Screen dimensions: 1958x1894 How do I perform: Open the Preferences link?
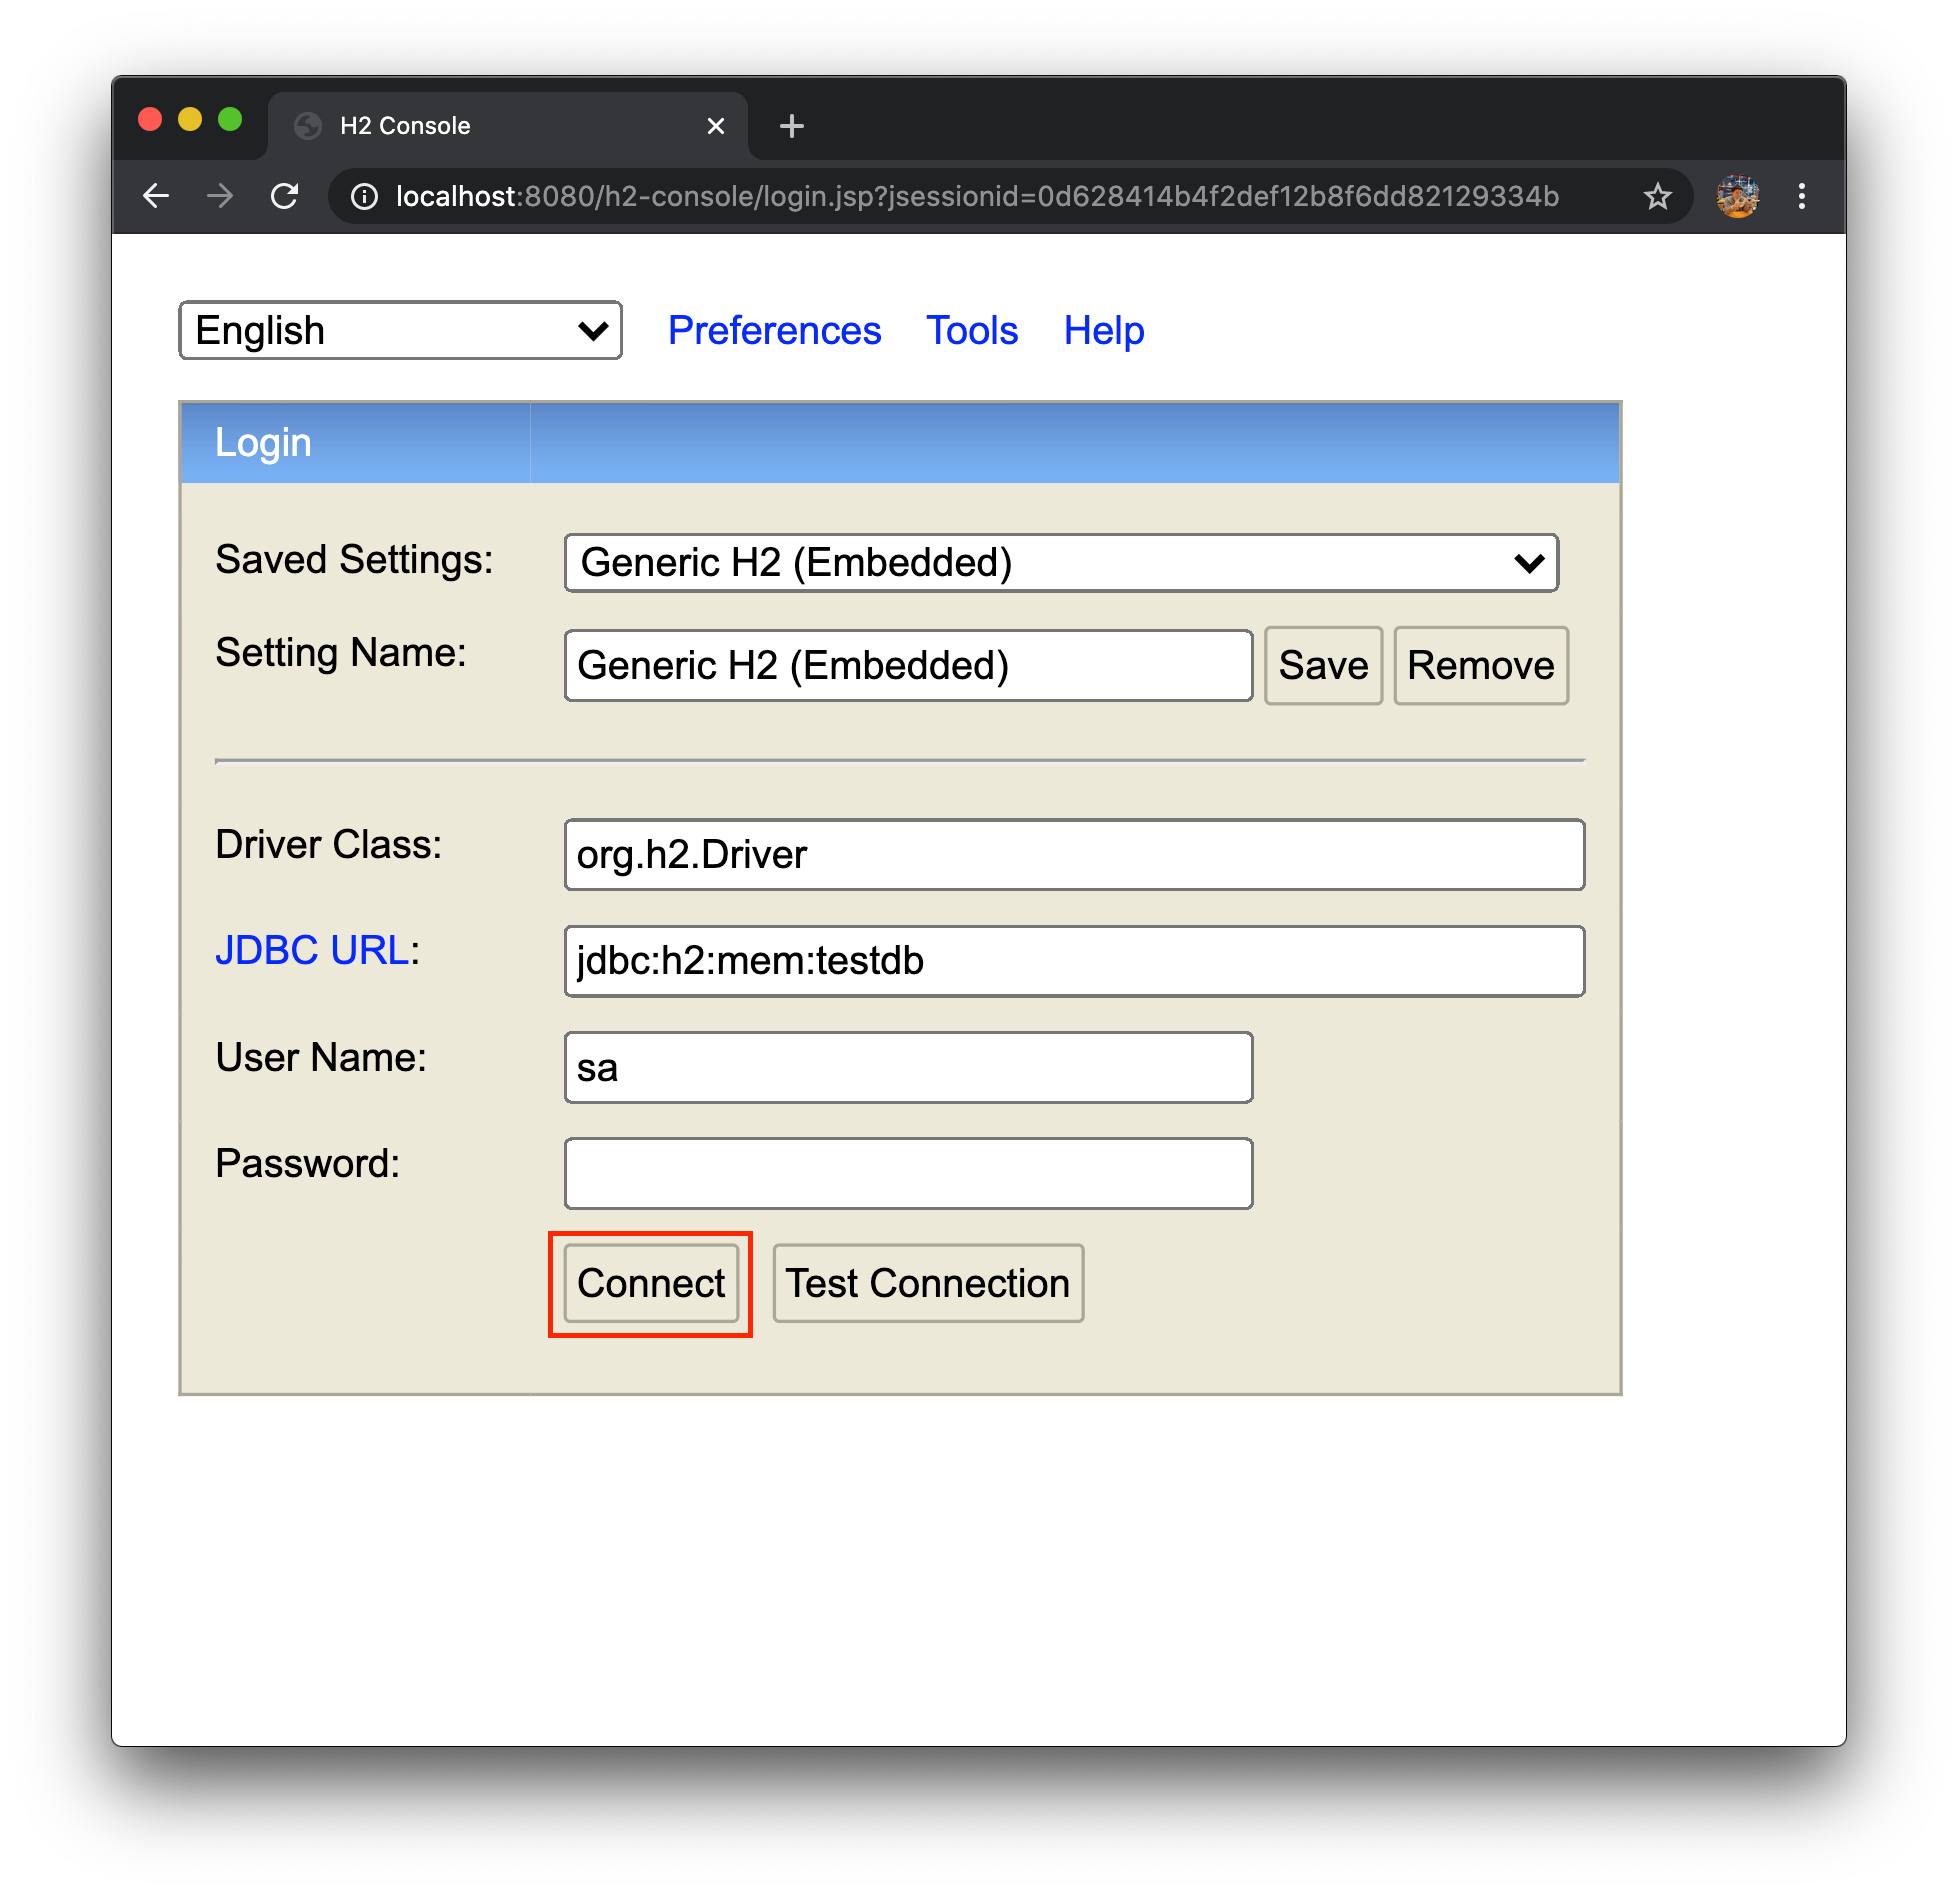[774, 330]
